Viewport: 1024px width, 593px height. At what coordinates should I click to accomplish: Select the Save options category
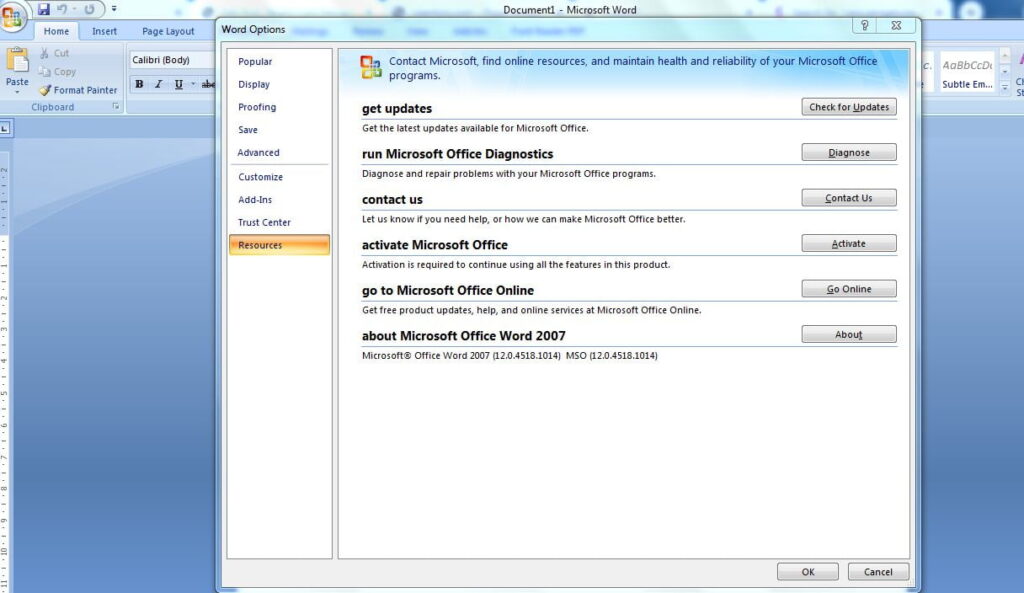[x=280, y=130]
